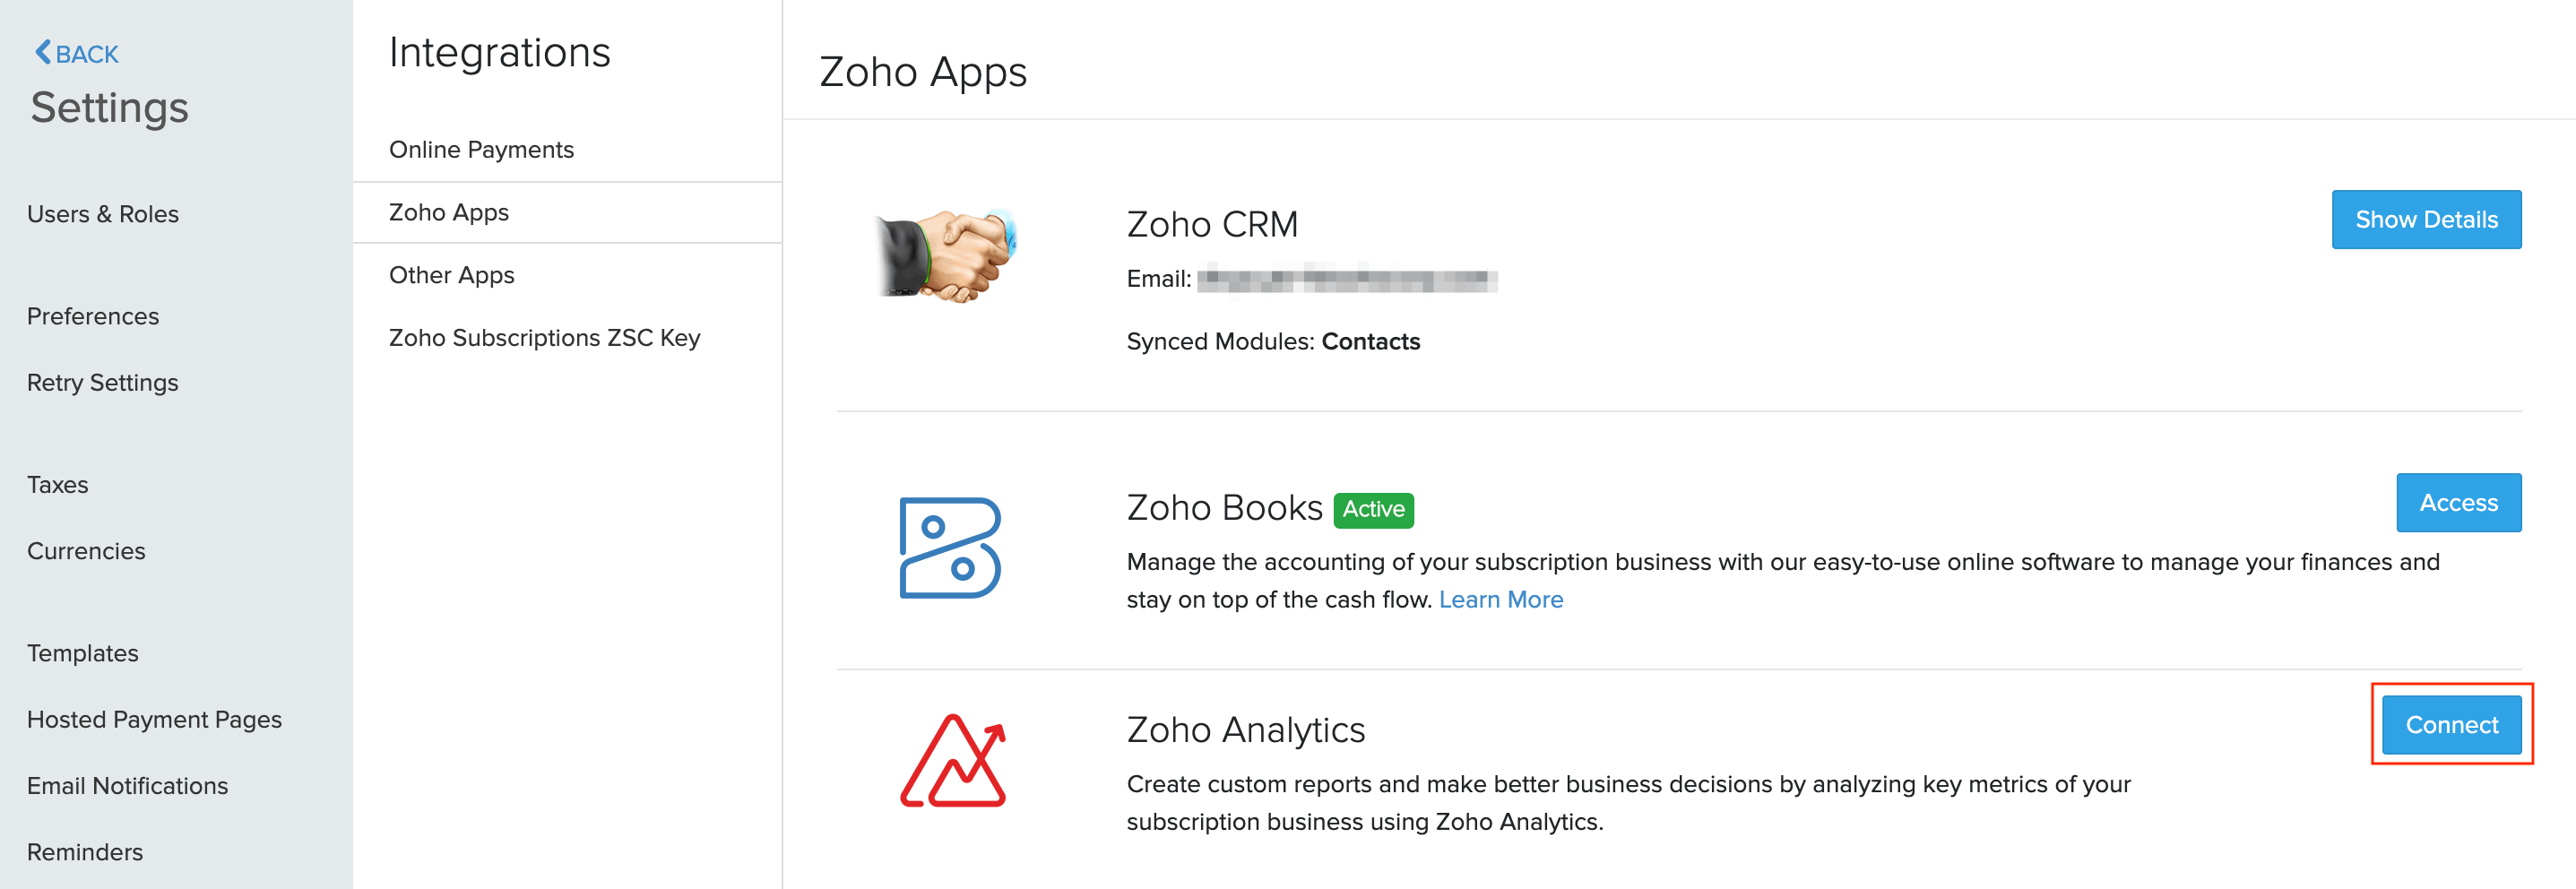Open Zoho Subscriptions ZSC Key

click(544, 338)
